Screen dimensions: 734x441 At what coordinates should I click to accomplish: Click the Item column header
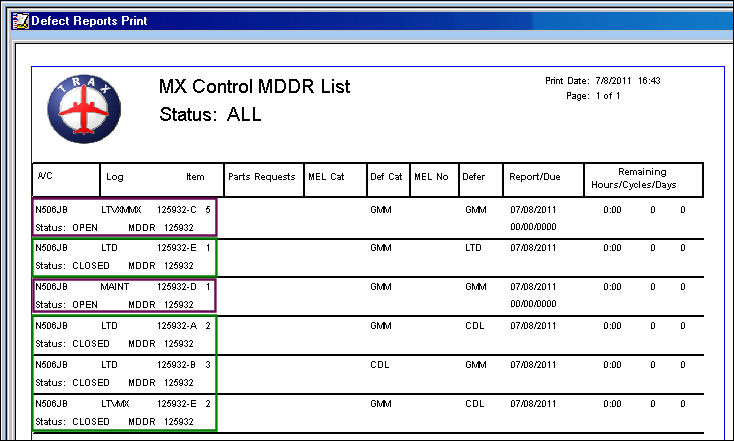195,177
